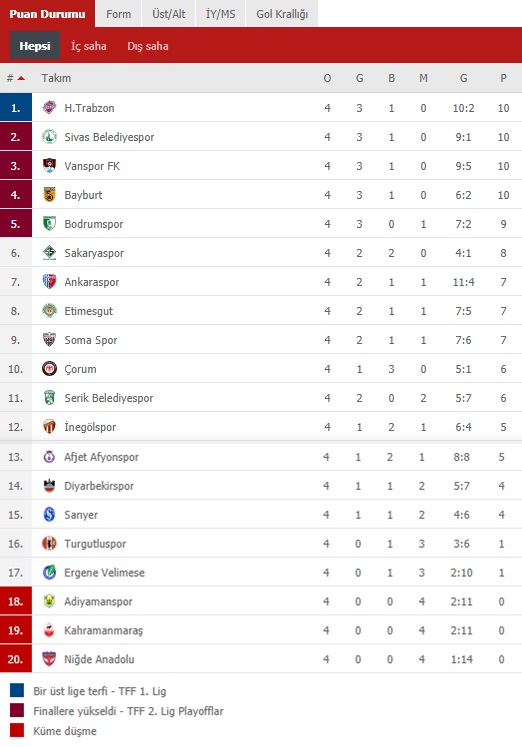The height and width of the screenshot is (747, 522).
Task: Open the Bodrumspor team link
Action: tap(94, 224)
